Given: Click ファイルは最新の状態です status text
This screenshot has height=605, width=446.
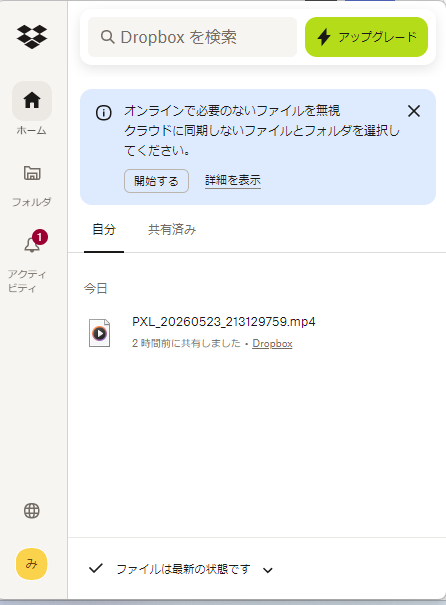Looking at the screenshot, I should click(183, 569).
